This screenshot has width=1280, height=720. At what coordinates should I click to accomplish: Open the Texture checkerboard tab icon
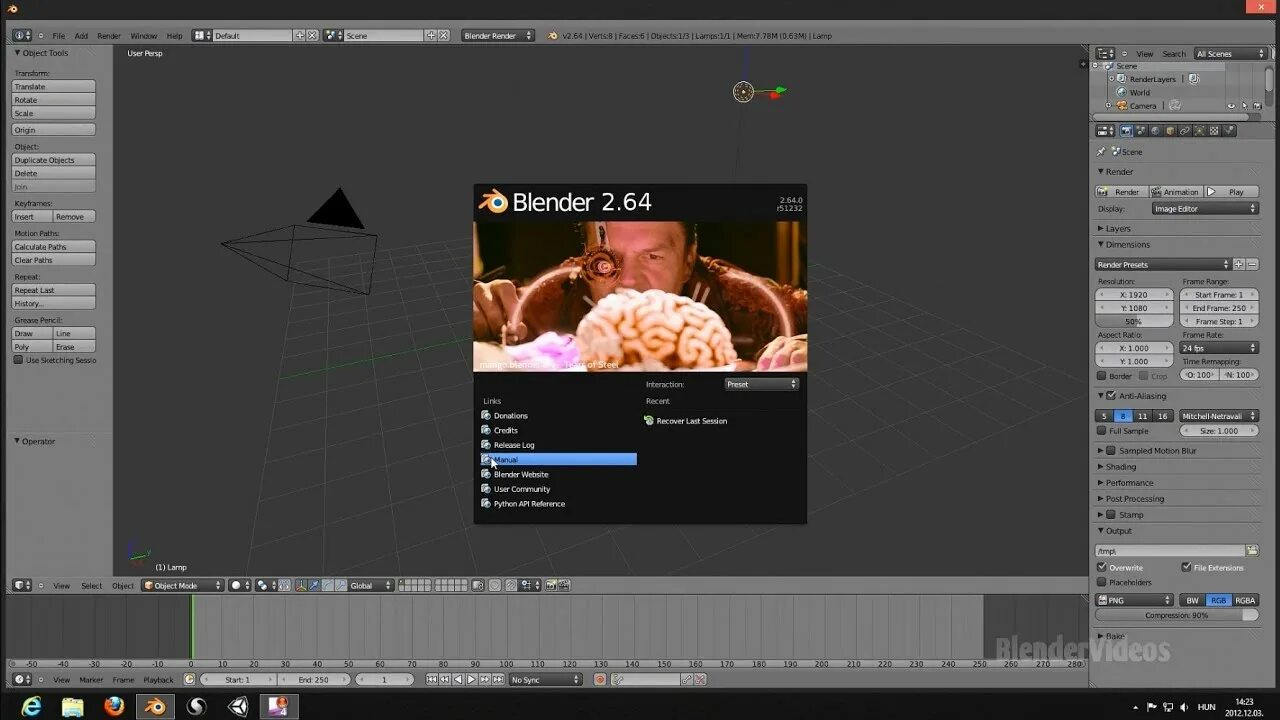point(1214,130)
